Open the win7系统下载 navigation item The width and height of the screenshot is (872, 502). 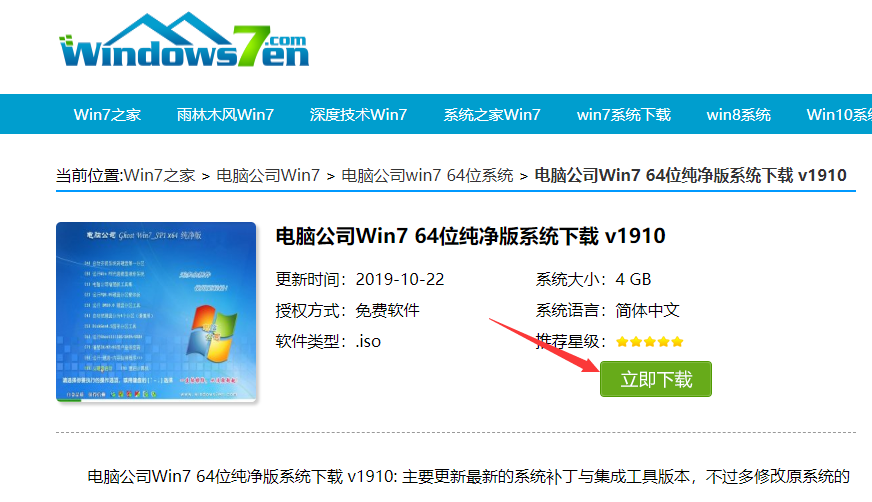(x=623, y=115)
